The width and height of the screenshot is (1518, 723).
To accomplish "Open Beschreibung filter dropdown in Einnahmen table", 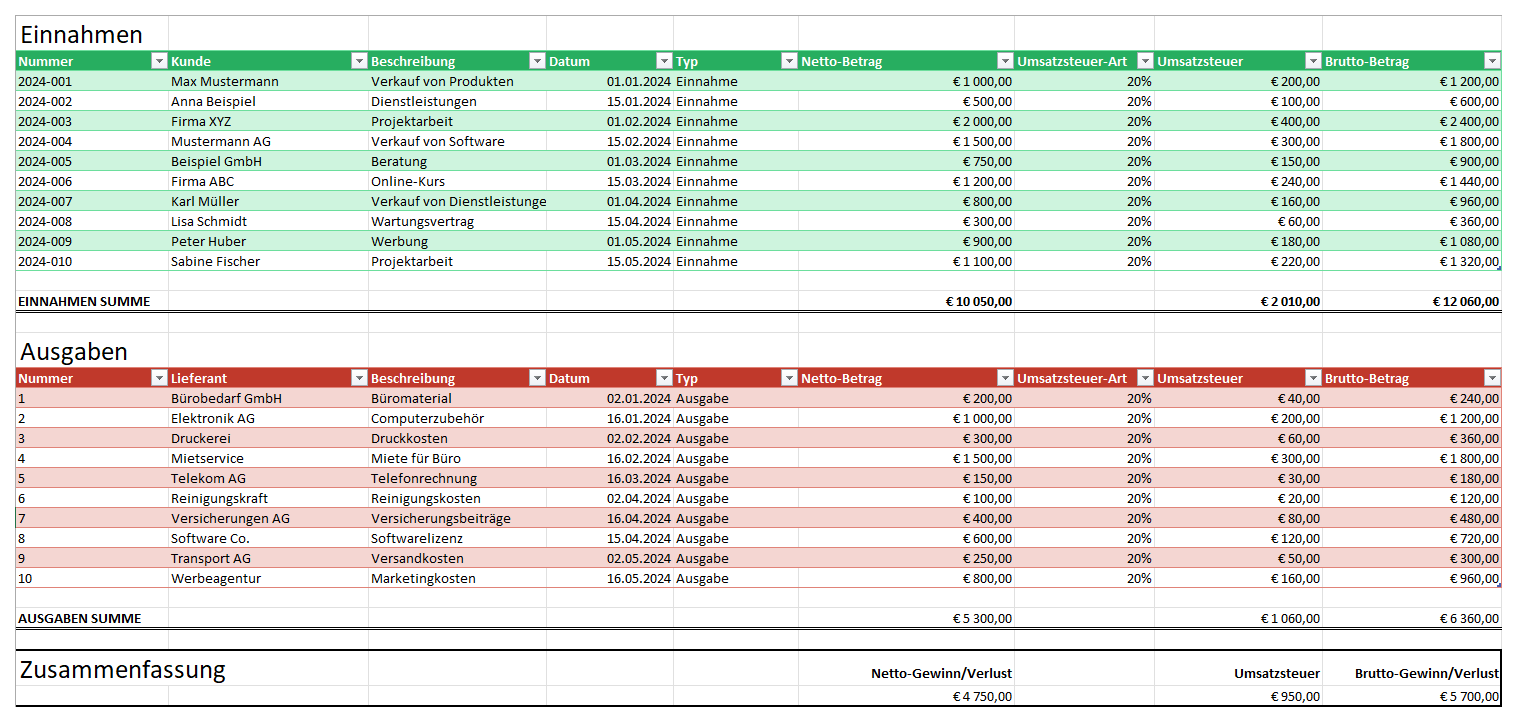I will point(537,62).
